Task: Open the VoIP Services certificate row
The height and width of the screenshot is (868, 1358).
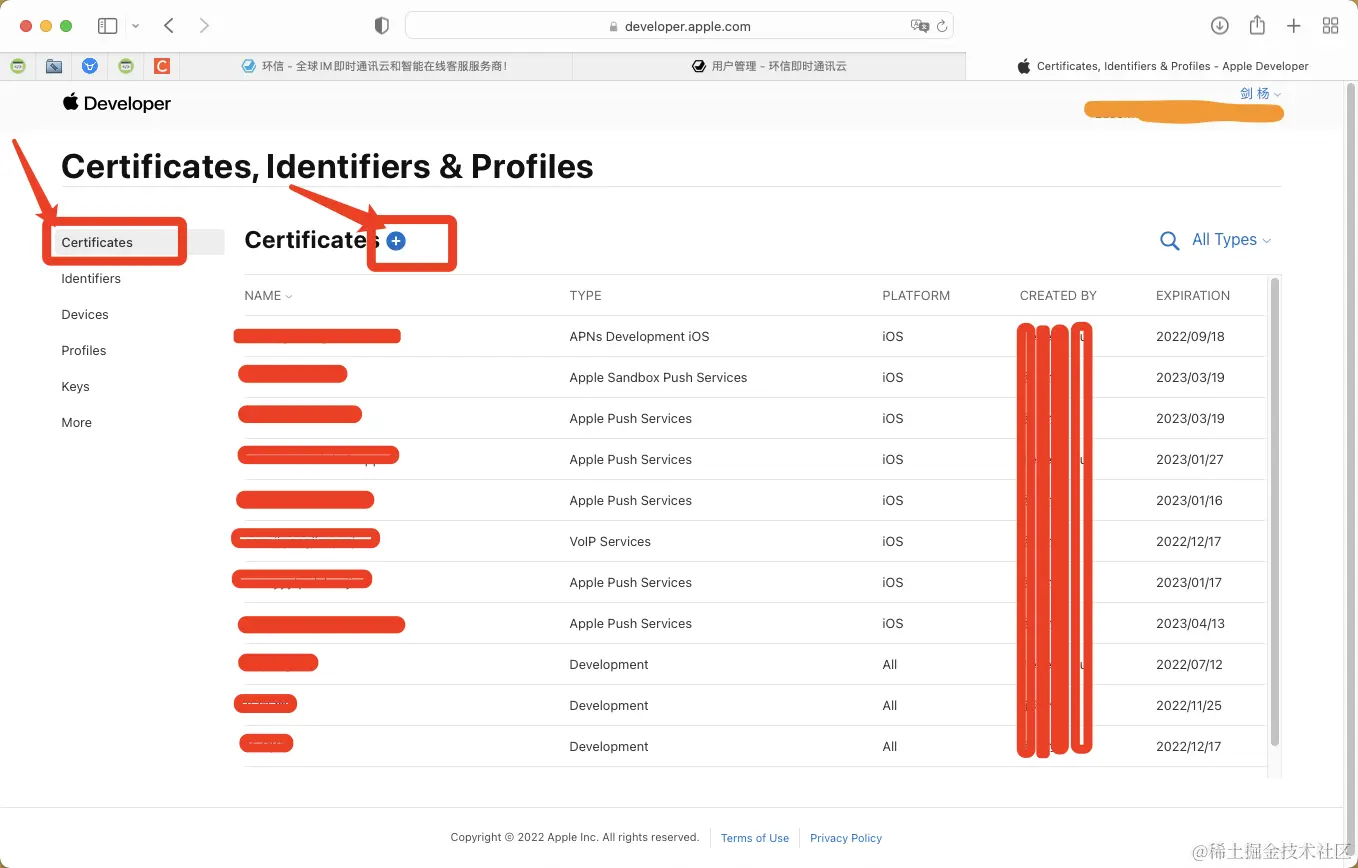Action: (x=754, y=541)
